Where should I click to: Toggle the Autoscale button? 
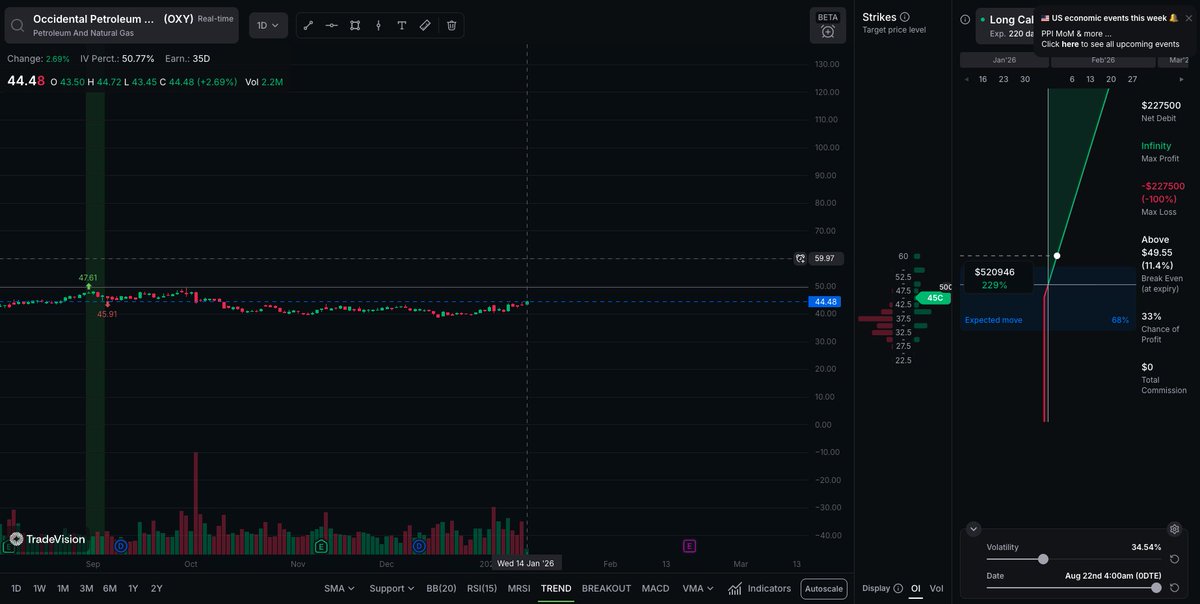[x=824, y=589]
